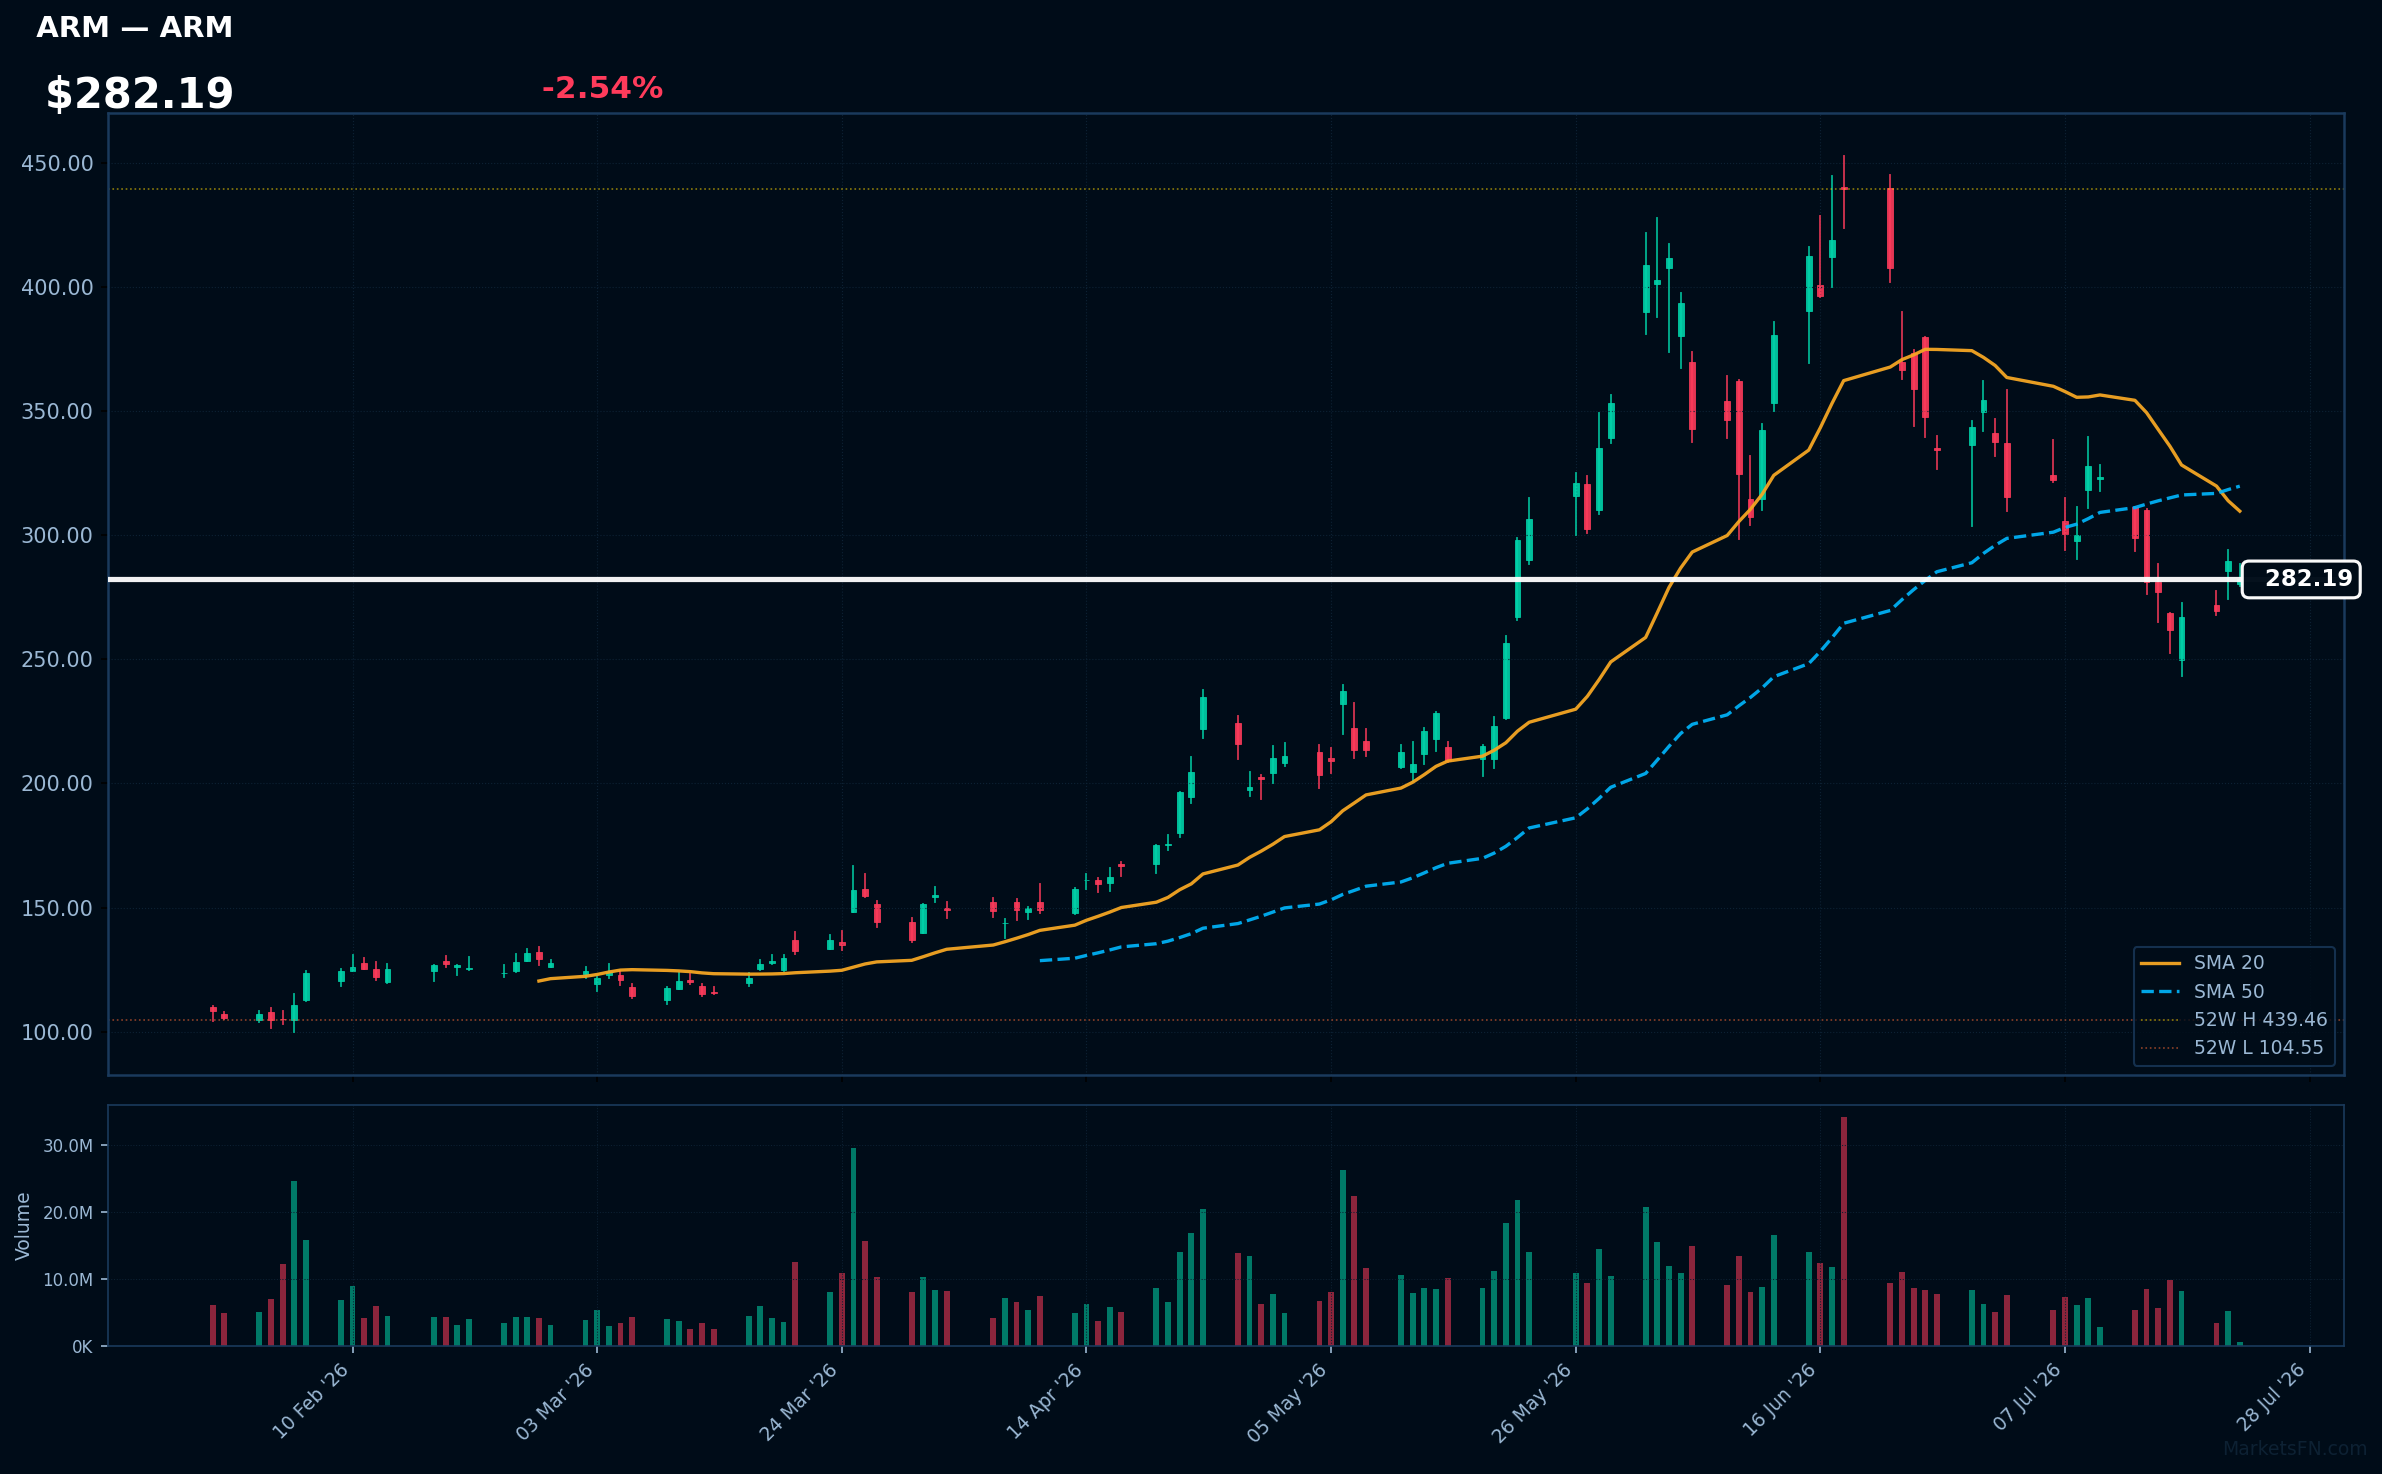Click the "0K" volume axis label
This screenshot has height=1474, width=2382.
pyautogui.click(x=82, y=1347)
